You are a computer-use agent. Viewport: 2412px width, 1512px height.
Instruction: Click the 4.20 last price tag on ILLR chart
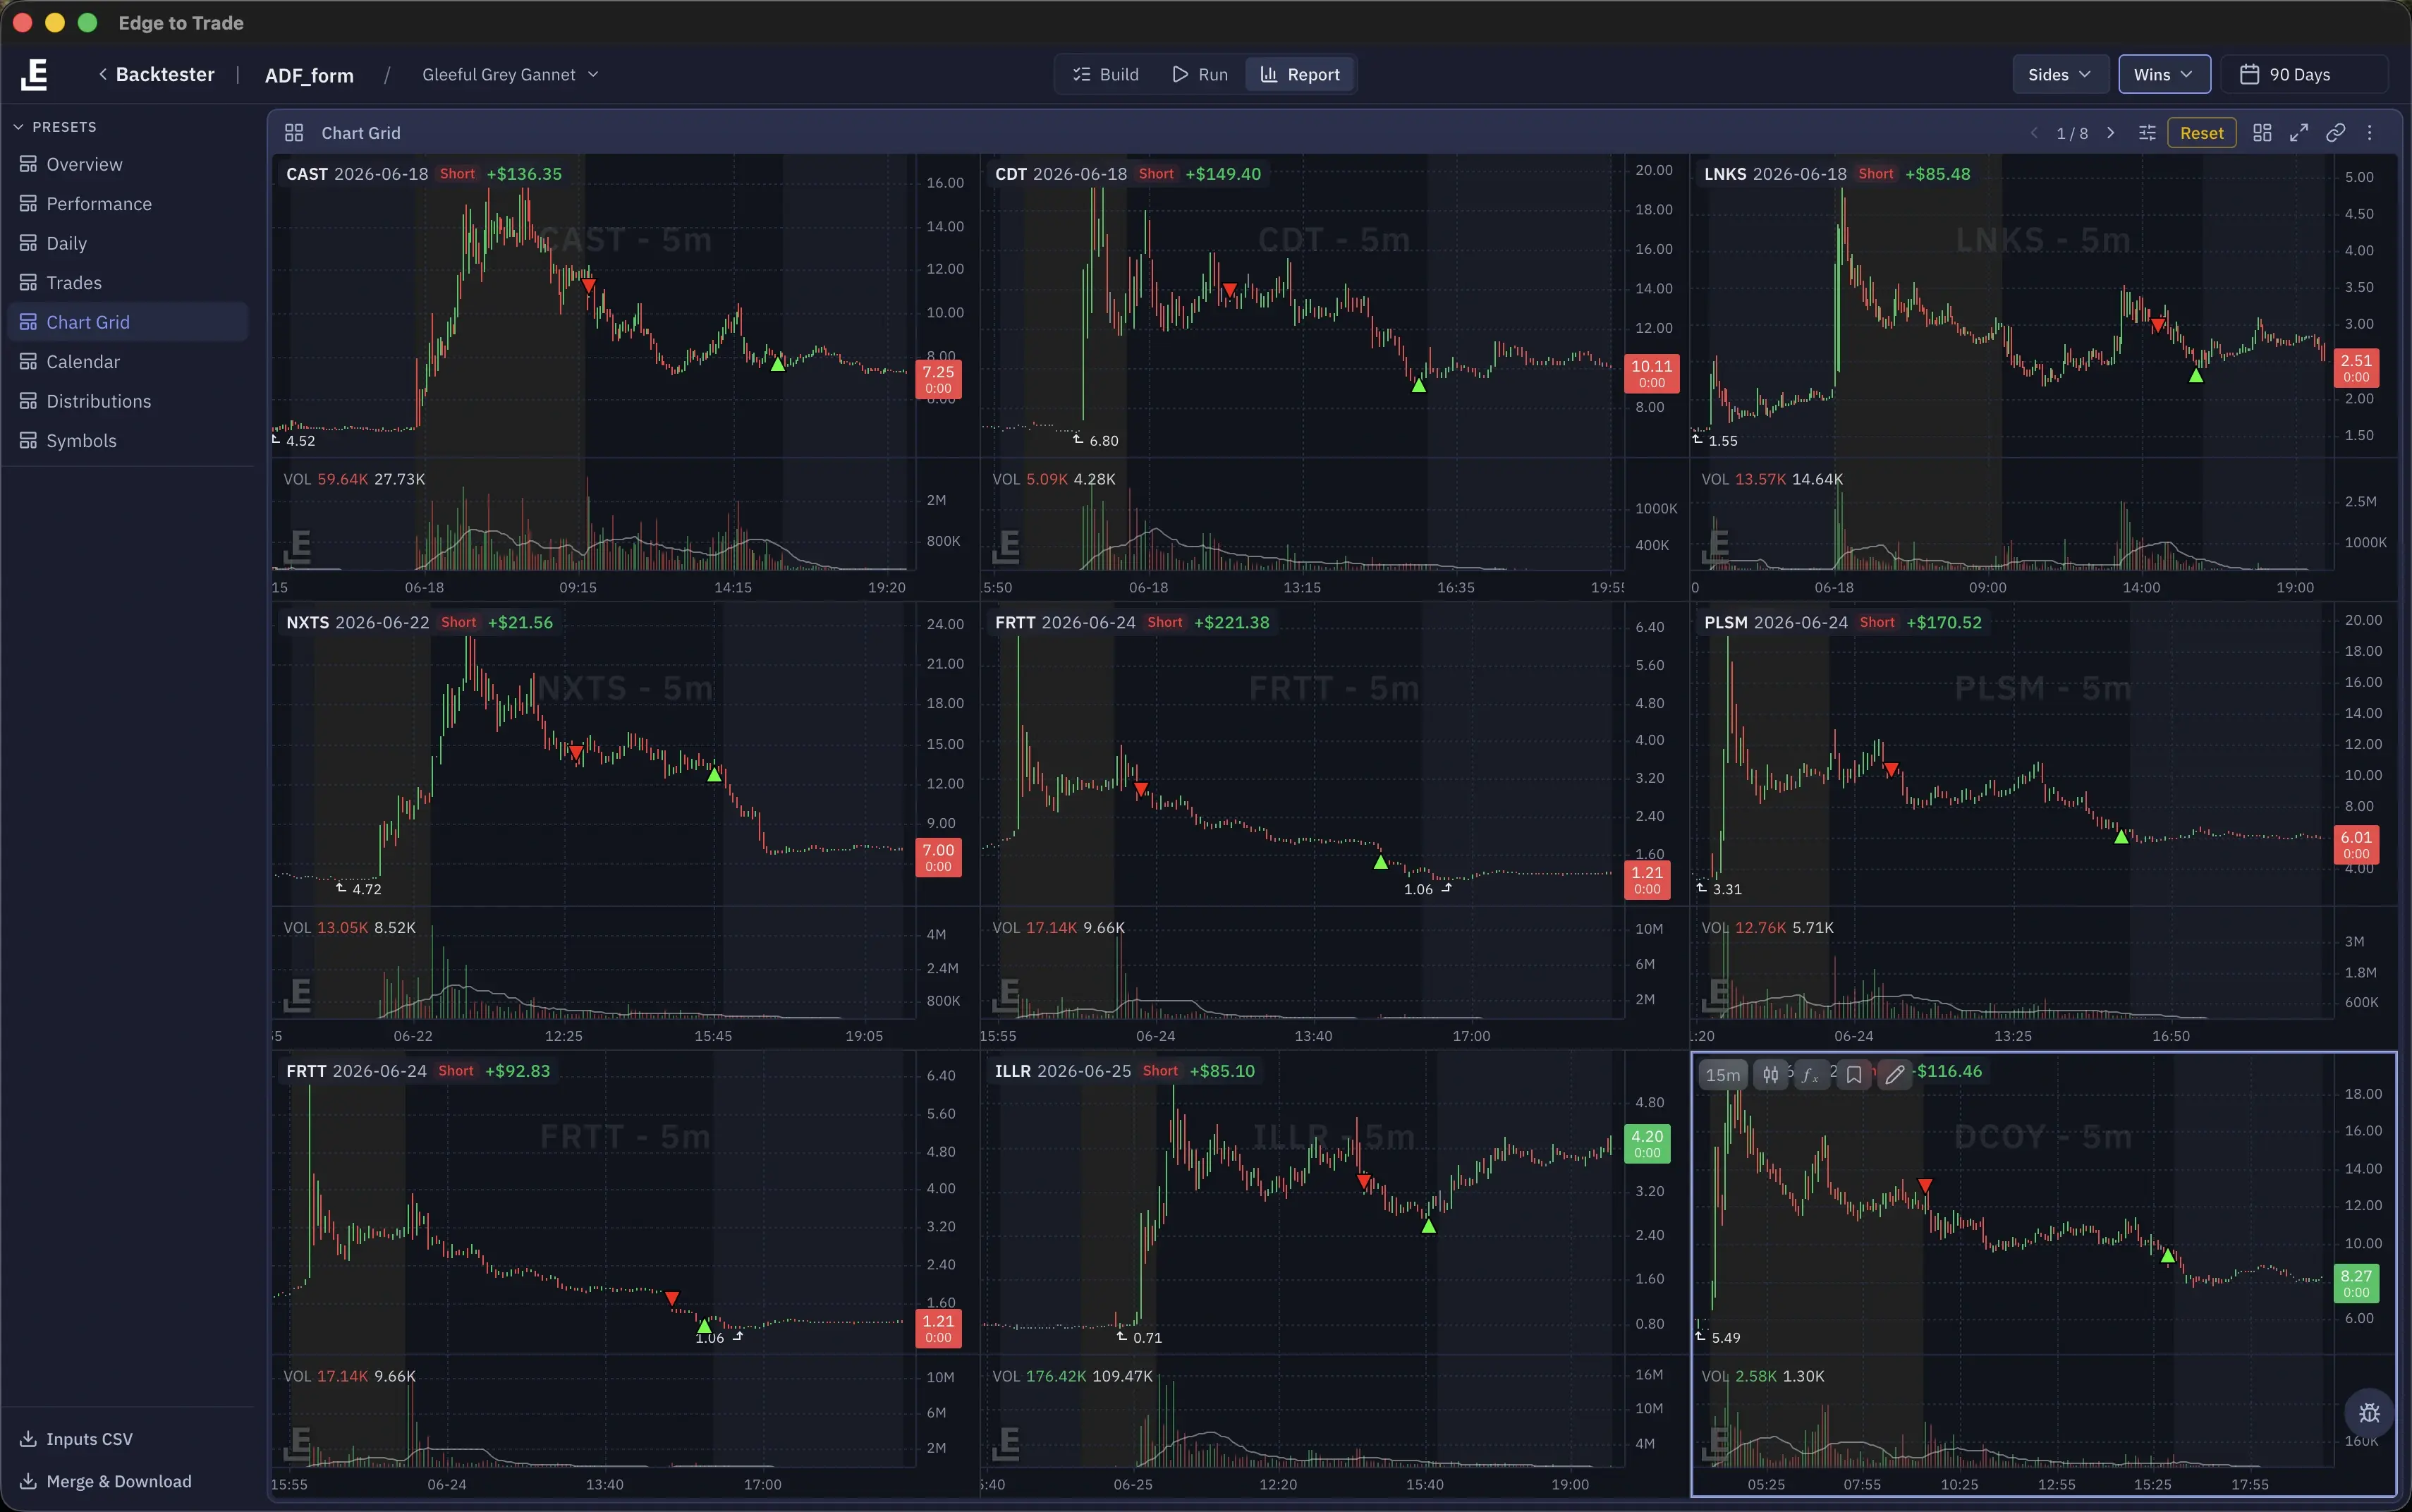click(x=1647, y=1144)
